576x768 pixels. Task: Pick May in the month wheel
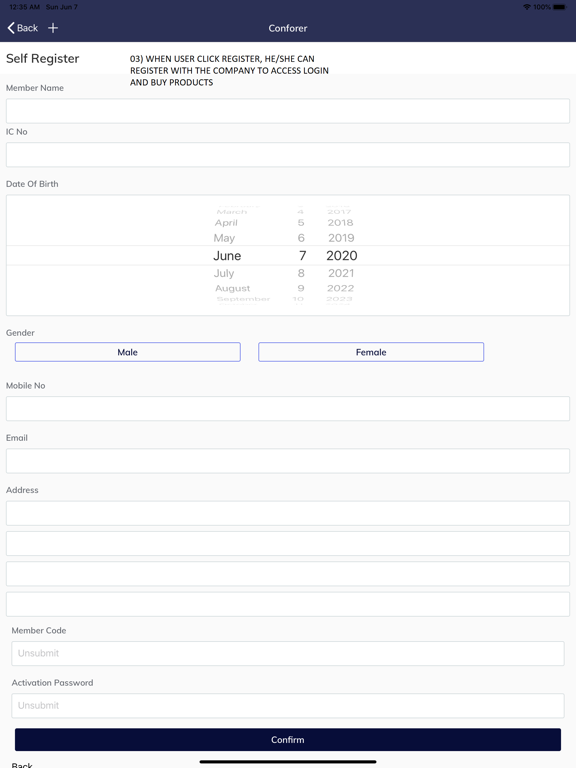click(224, 238)
